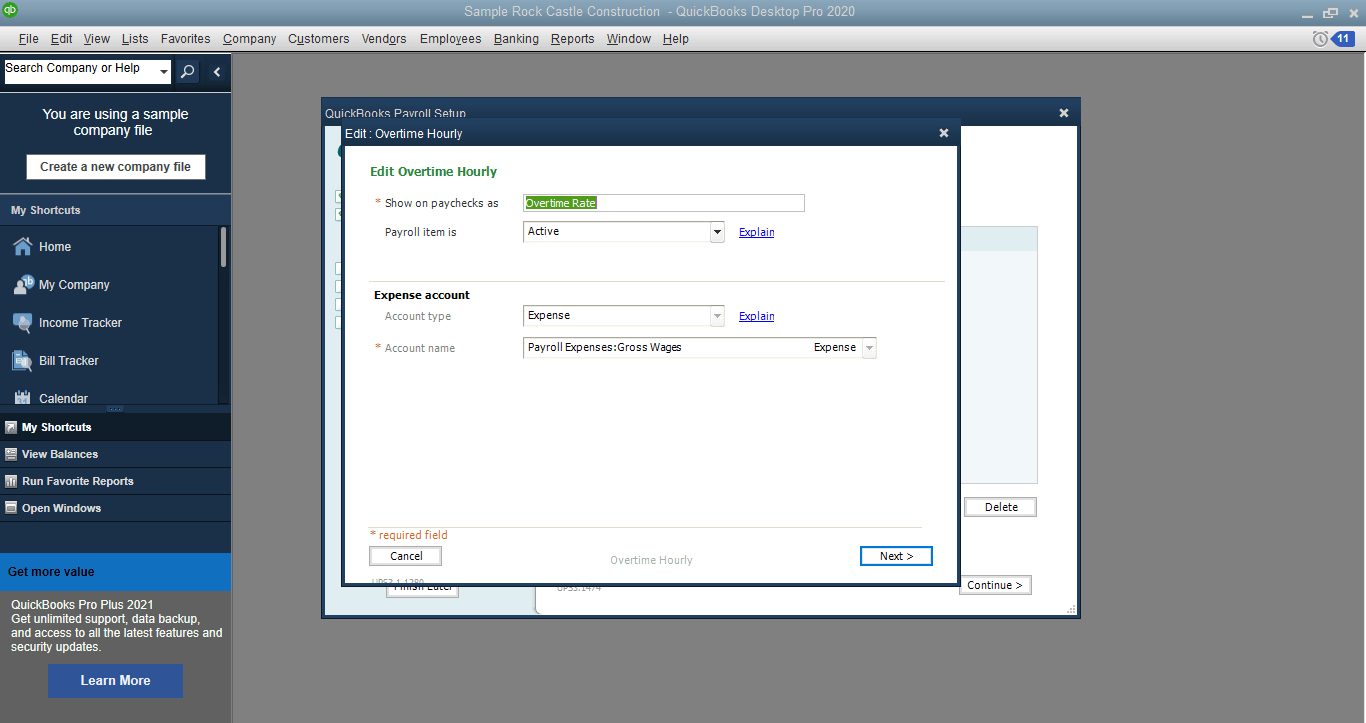Open the Account name dropdown arrow
The width and height of the screenshot is (1366, 723).
click(869, 348)
